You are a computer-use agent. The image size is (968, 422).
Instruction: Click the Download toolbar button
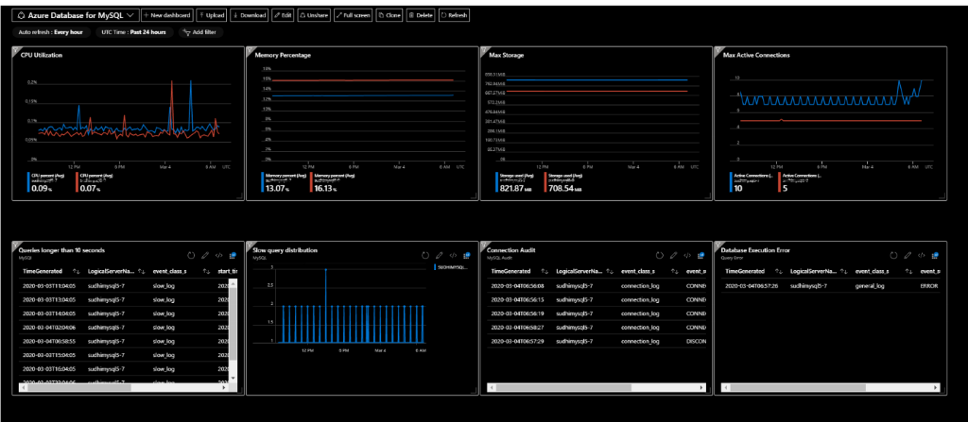(250, 15)
